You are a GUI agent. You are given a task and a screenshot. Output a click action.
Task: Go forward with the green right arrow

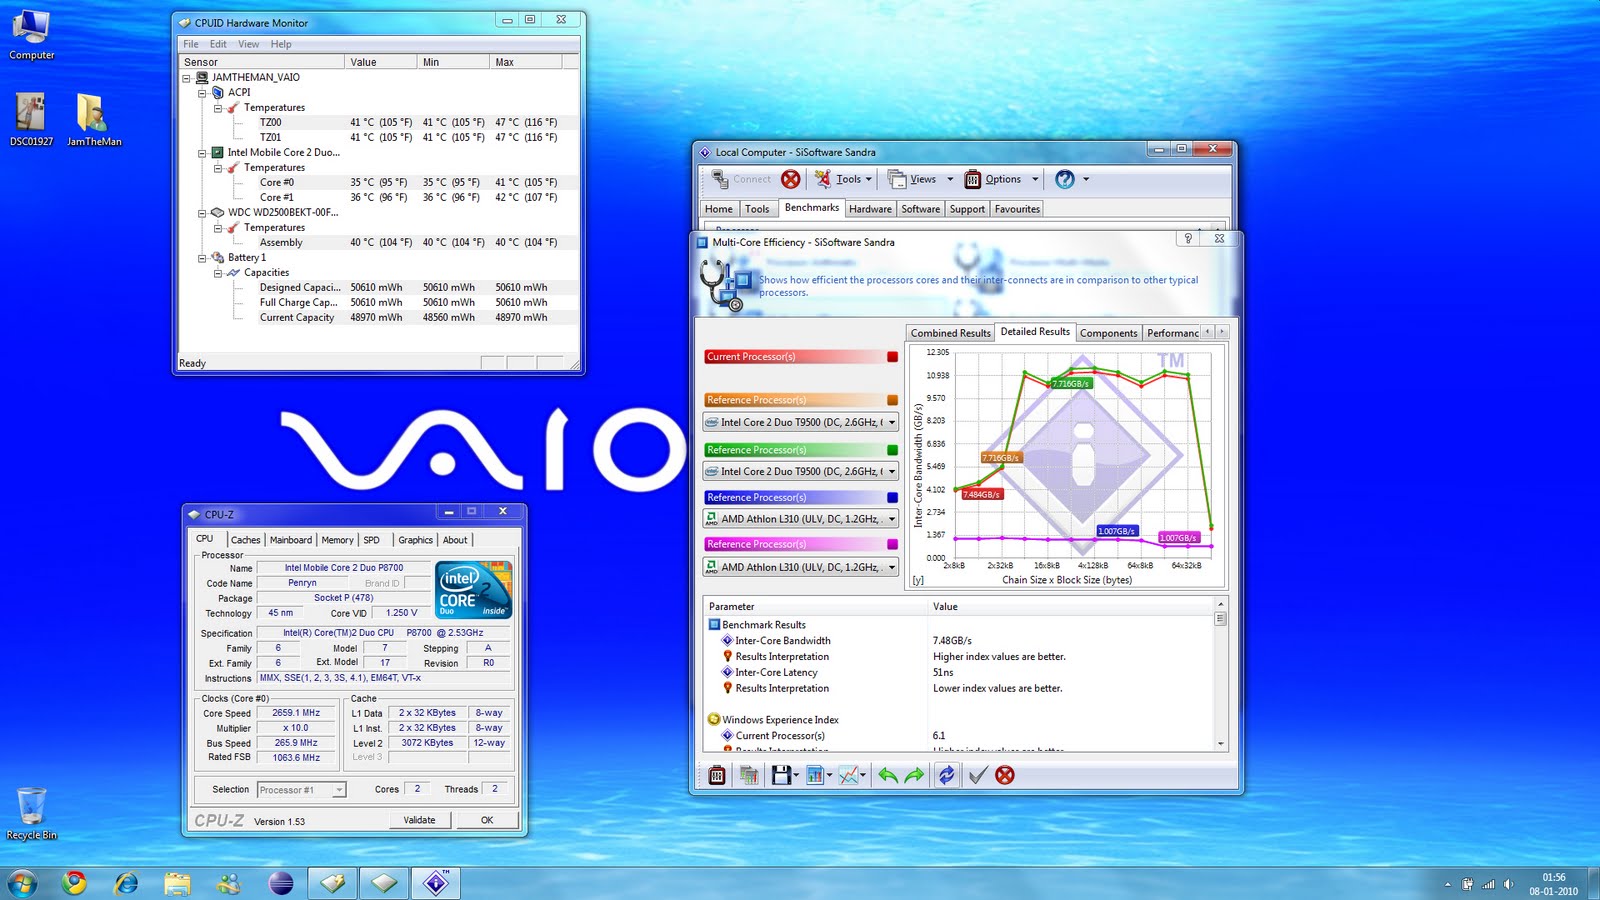(x=914, y=775)
